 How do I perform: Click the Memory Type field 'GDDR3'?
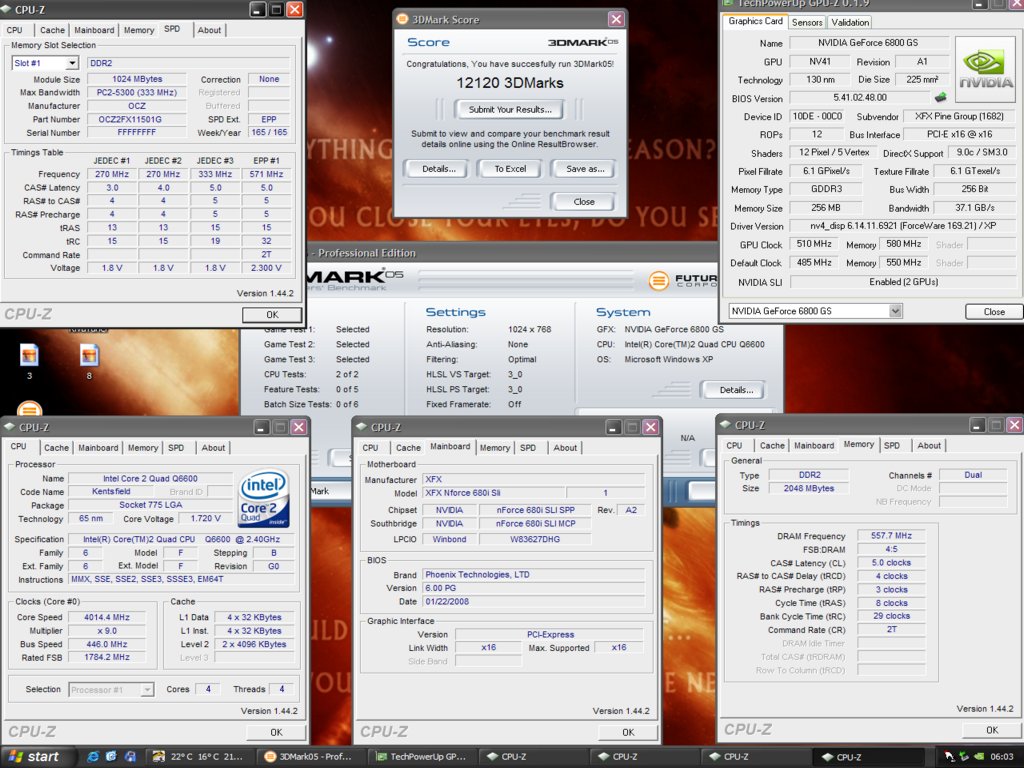click(x=825, y=189)
